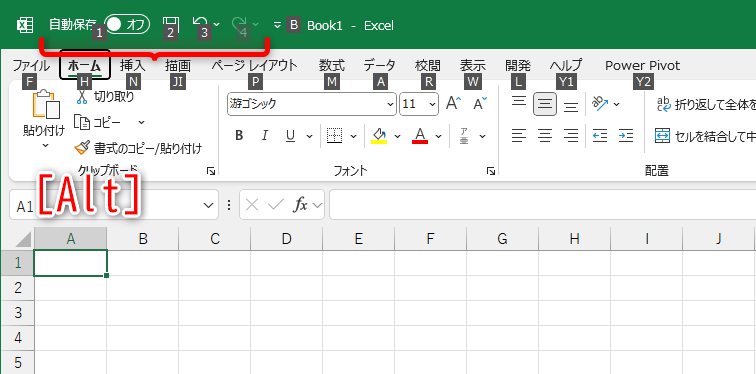Open the 校閲 tab
756x374 pixels.
428,65
